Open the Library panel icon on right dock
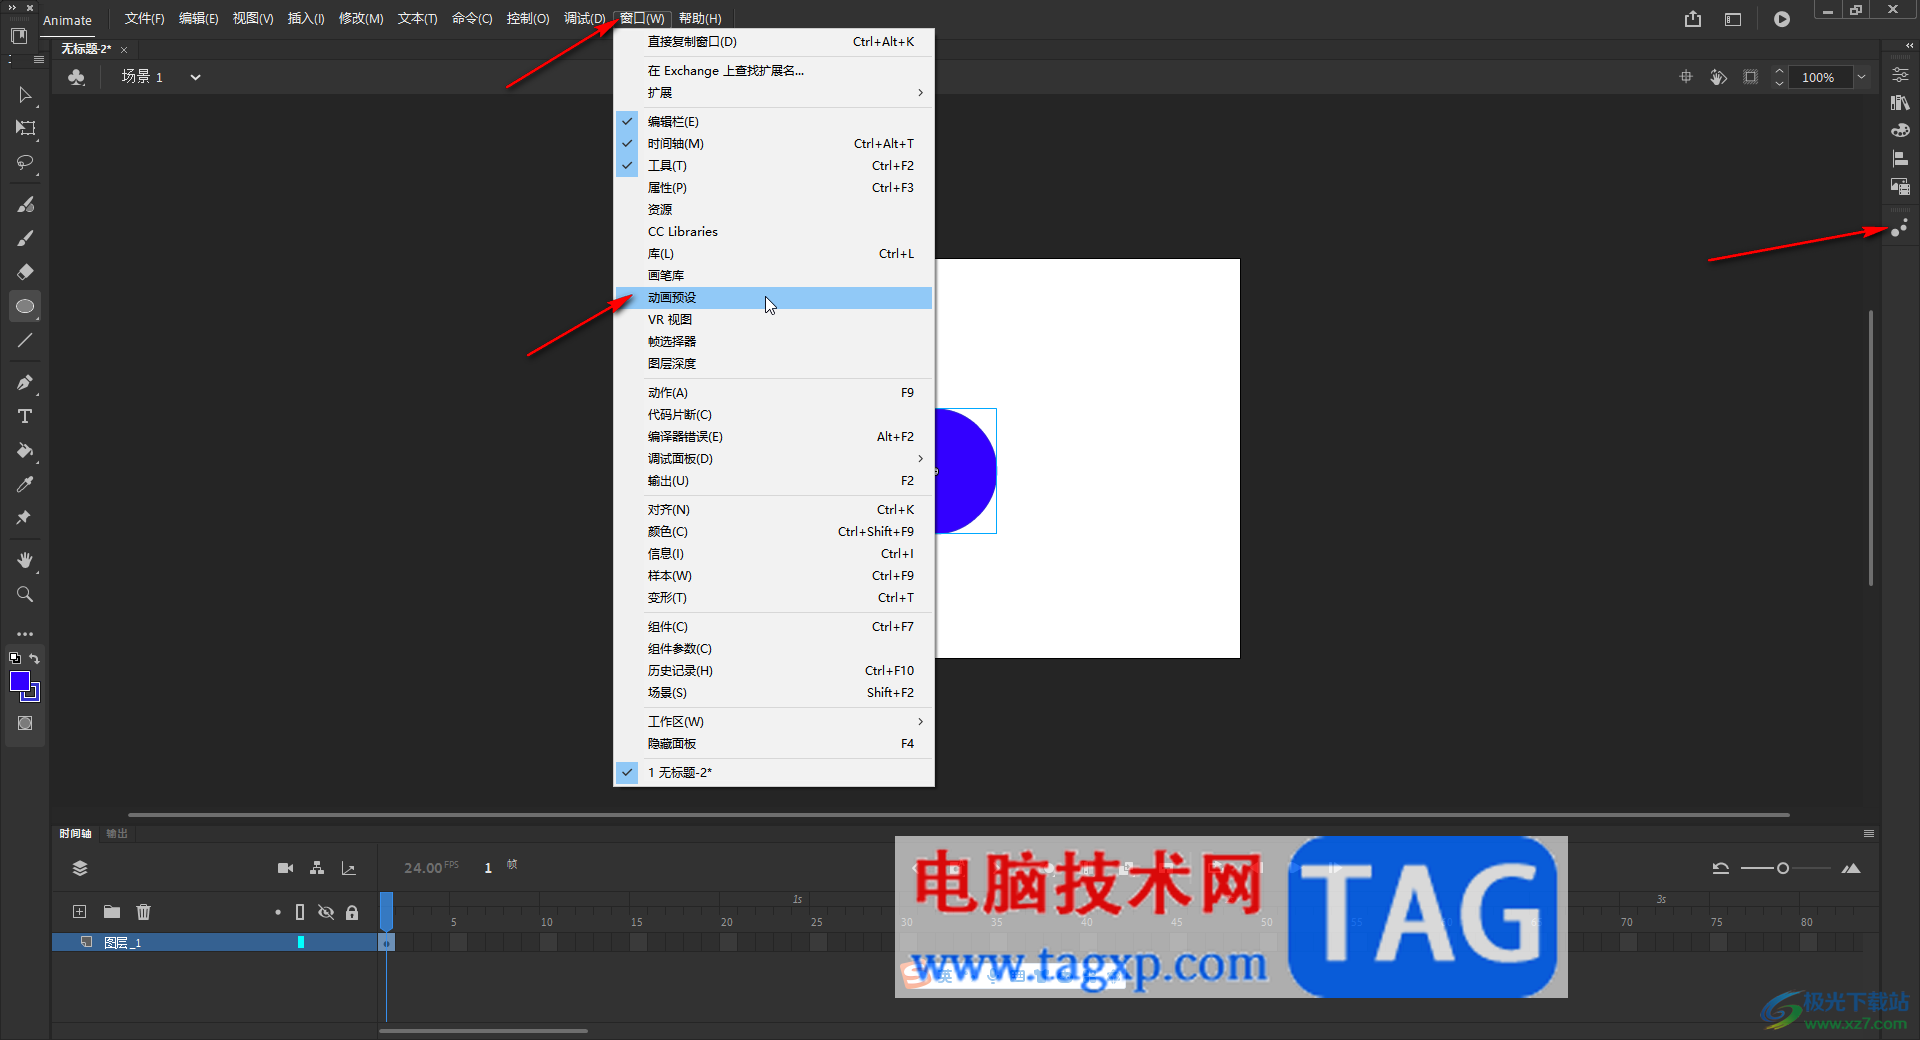The width and height of the screenshot is (1920, 1040). pyautogui.click(x=1900, y=103)
